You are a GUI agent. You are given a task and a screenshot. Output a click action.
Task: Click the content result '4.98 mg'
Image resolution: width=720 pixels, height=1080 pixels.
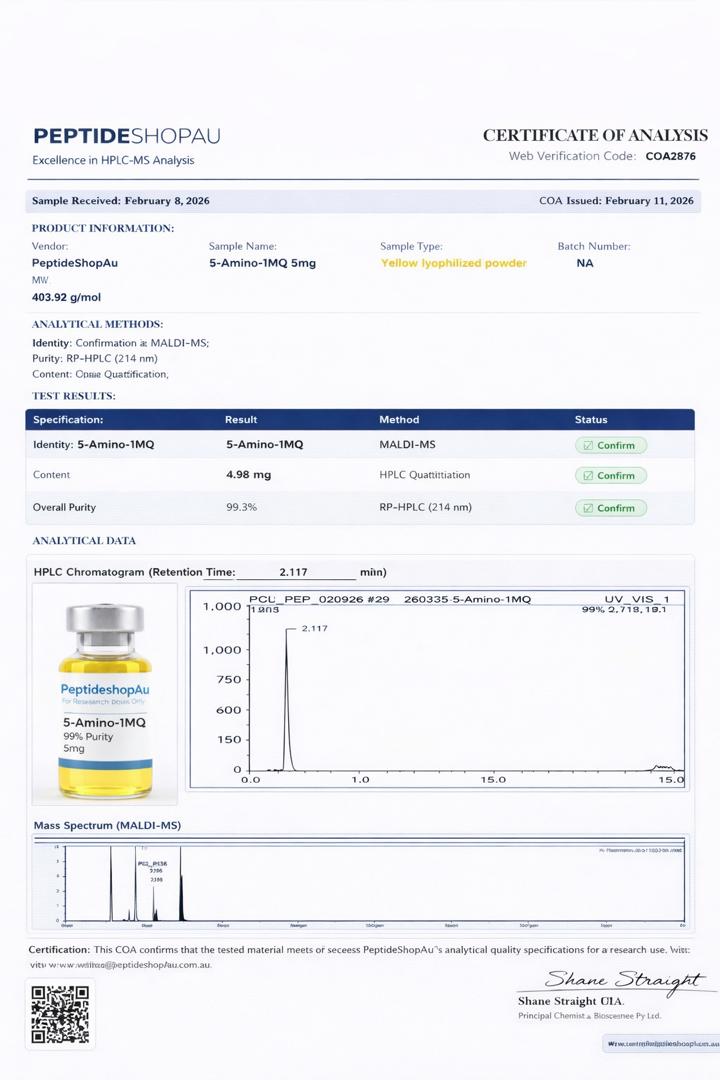(x=249, y=475)
